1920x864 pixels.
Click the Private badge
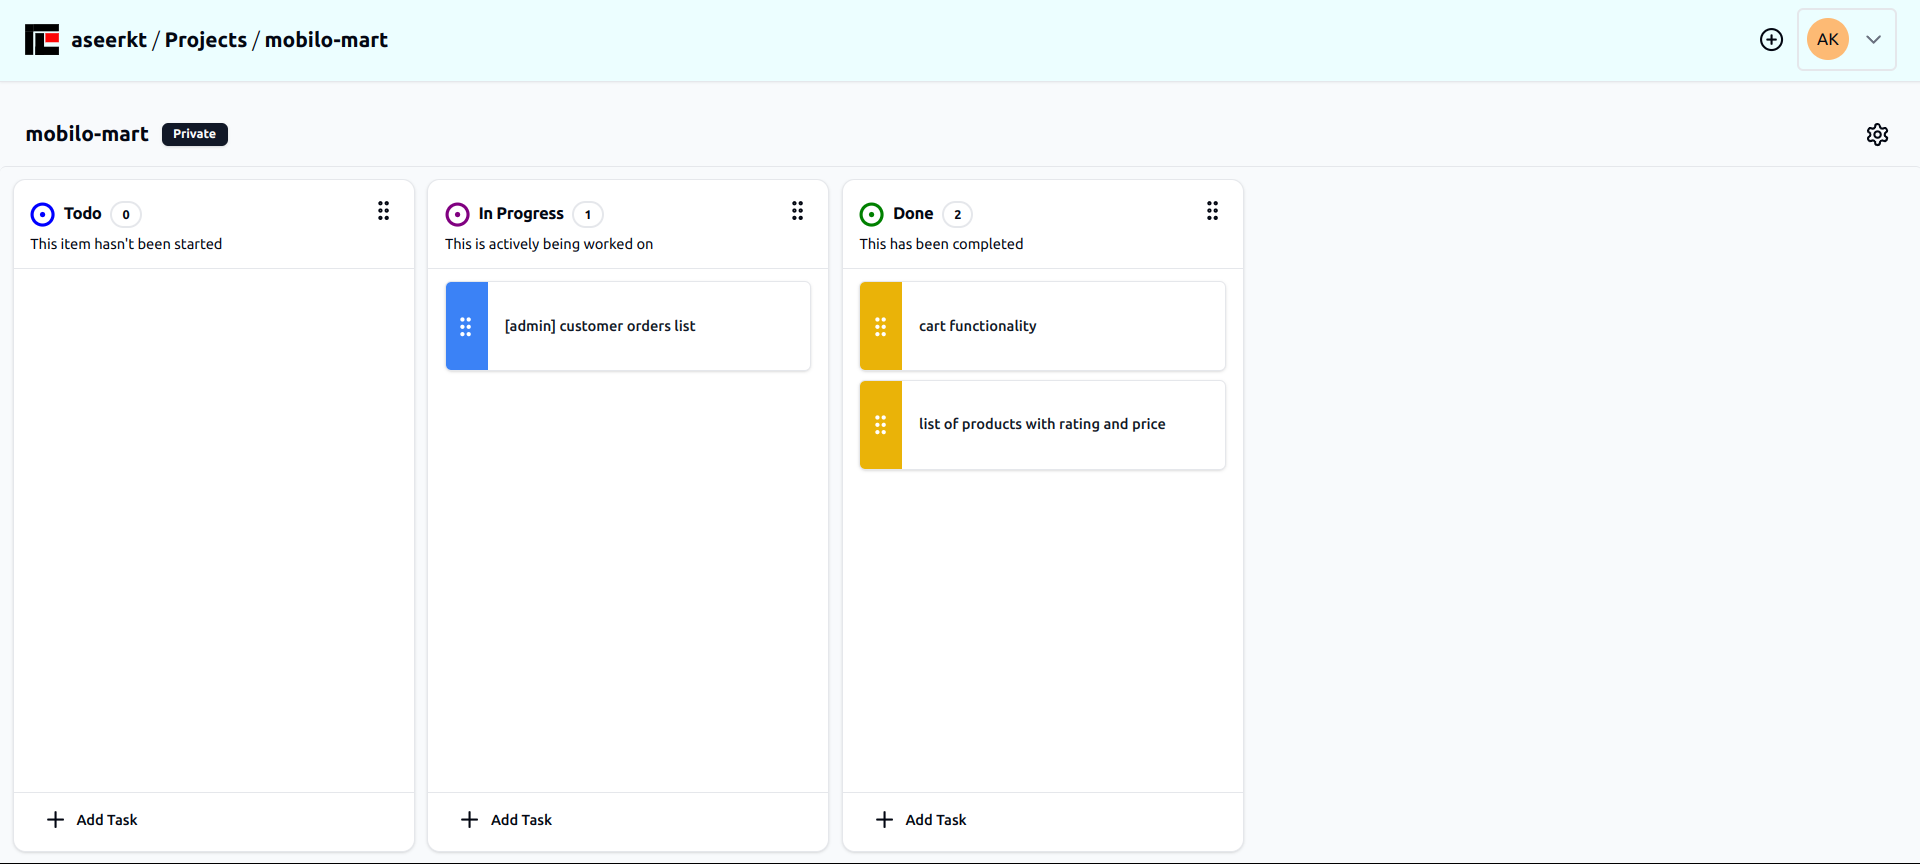point(195,134)
